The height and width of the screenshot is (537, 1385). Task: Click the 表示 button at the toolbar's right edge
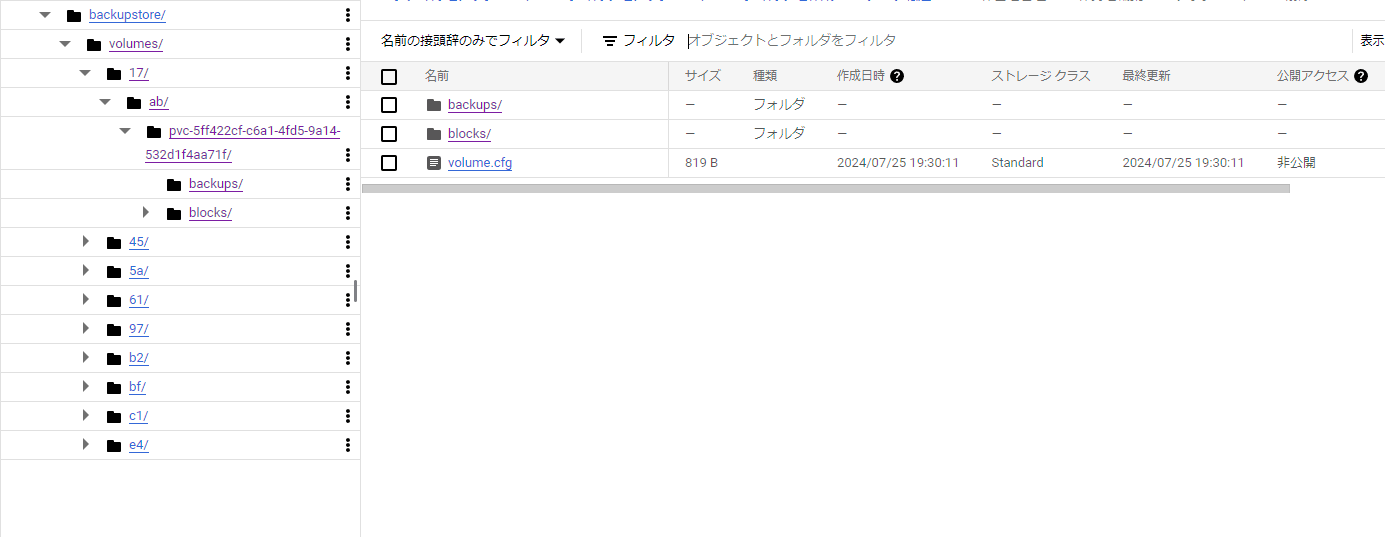(1371, 41)
